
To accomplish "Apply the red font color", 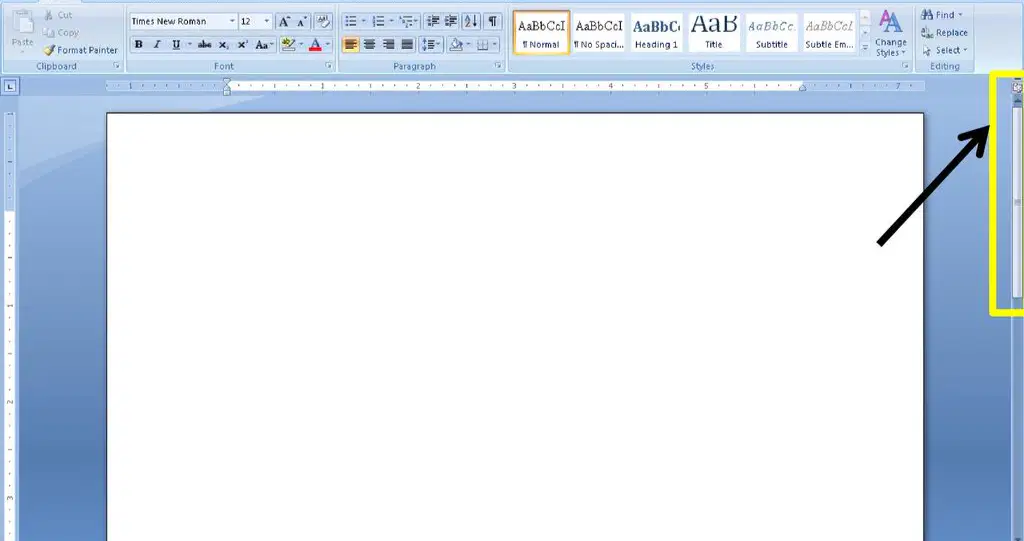I will [x=315, y=44].
